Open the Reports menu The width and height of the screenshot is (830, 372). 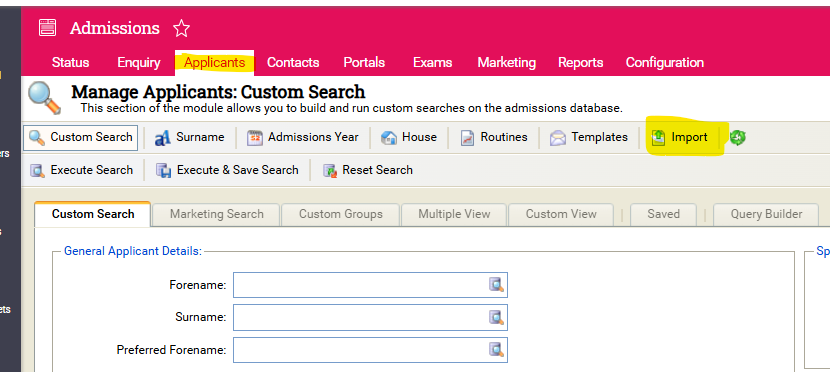(581, 62)
